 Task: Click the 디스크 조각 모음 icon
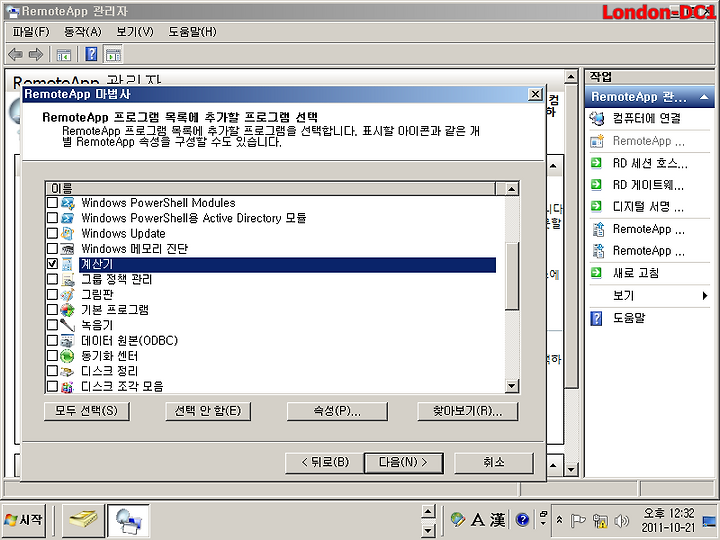tap(68, 387)
